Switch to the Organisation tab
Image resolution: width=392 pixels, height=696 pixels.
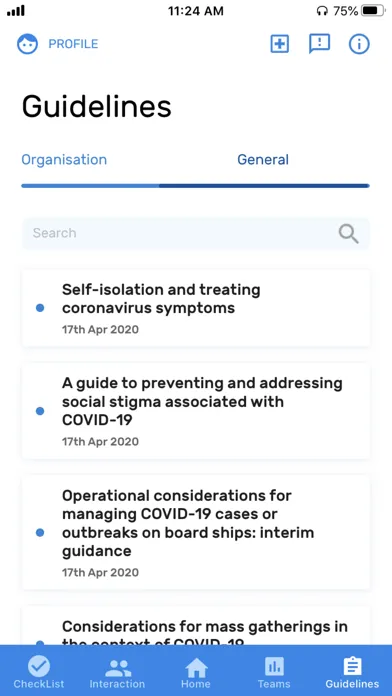(64, 160)
